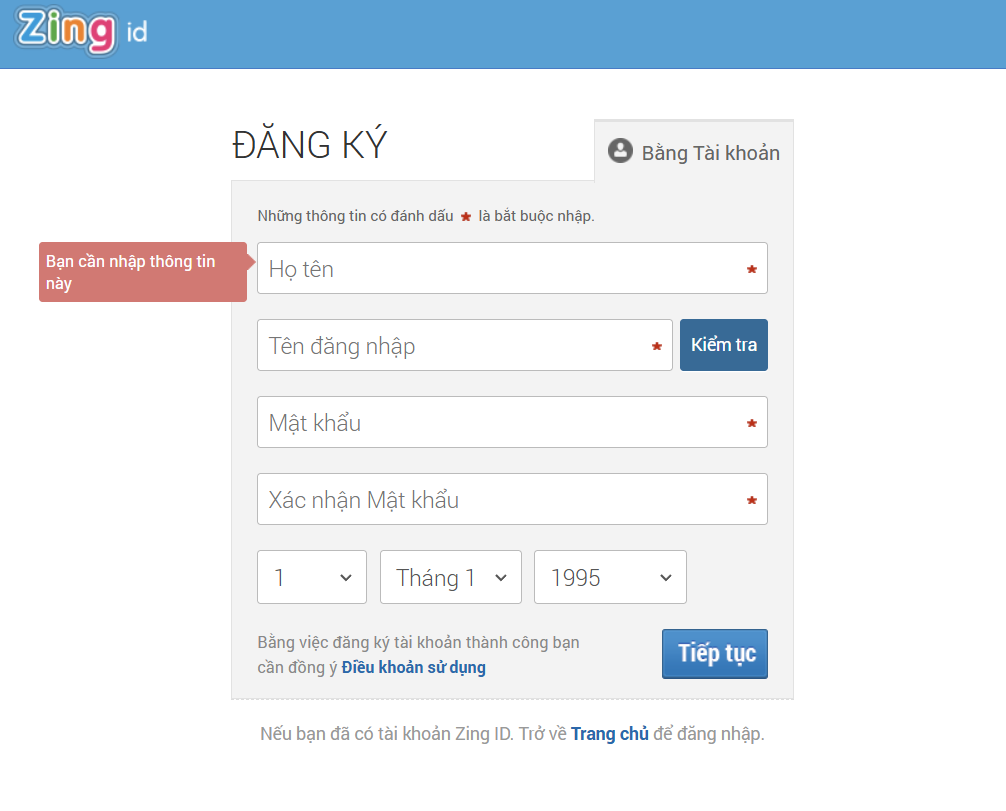Click the Tiếp tục button
This screenshot has width=1006, height=811.
[714, 654]
